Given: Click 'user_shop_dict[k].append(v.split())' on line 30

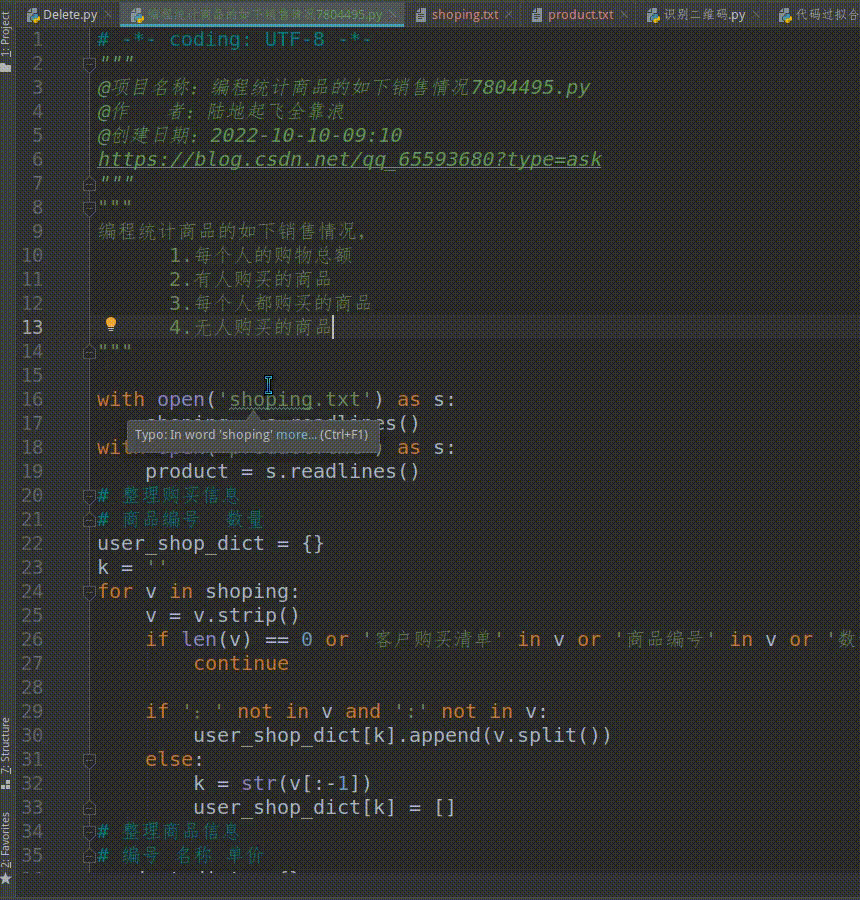Looking at the screenshot, I should (402, 735).
